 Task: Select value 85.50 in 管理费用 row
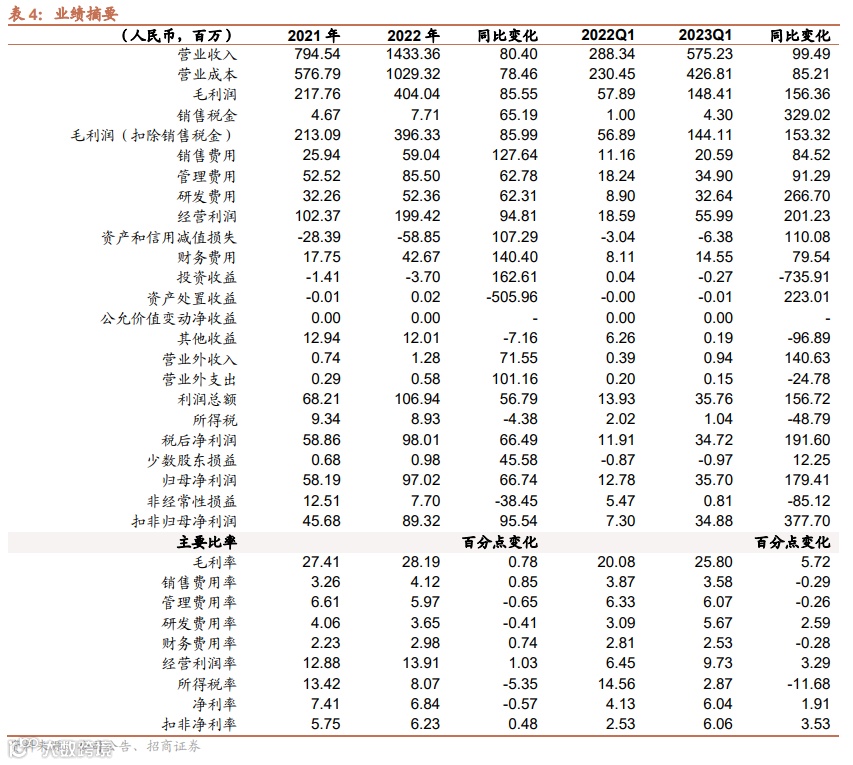tap(421, 176)
